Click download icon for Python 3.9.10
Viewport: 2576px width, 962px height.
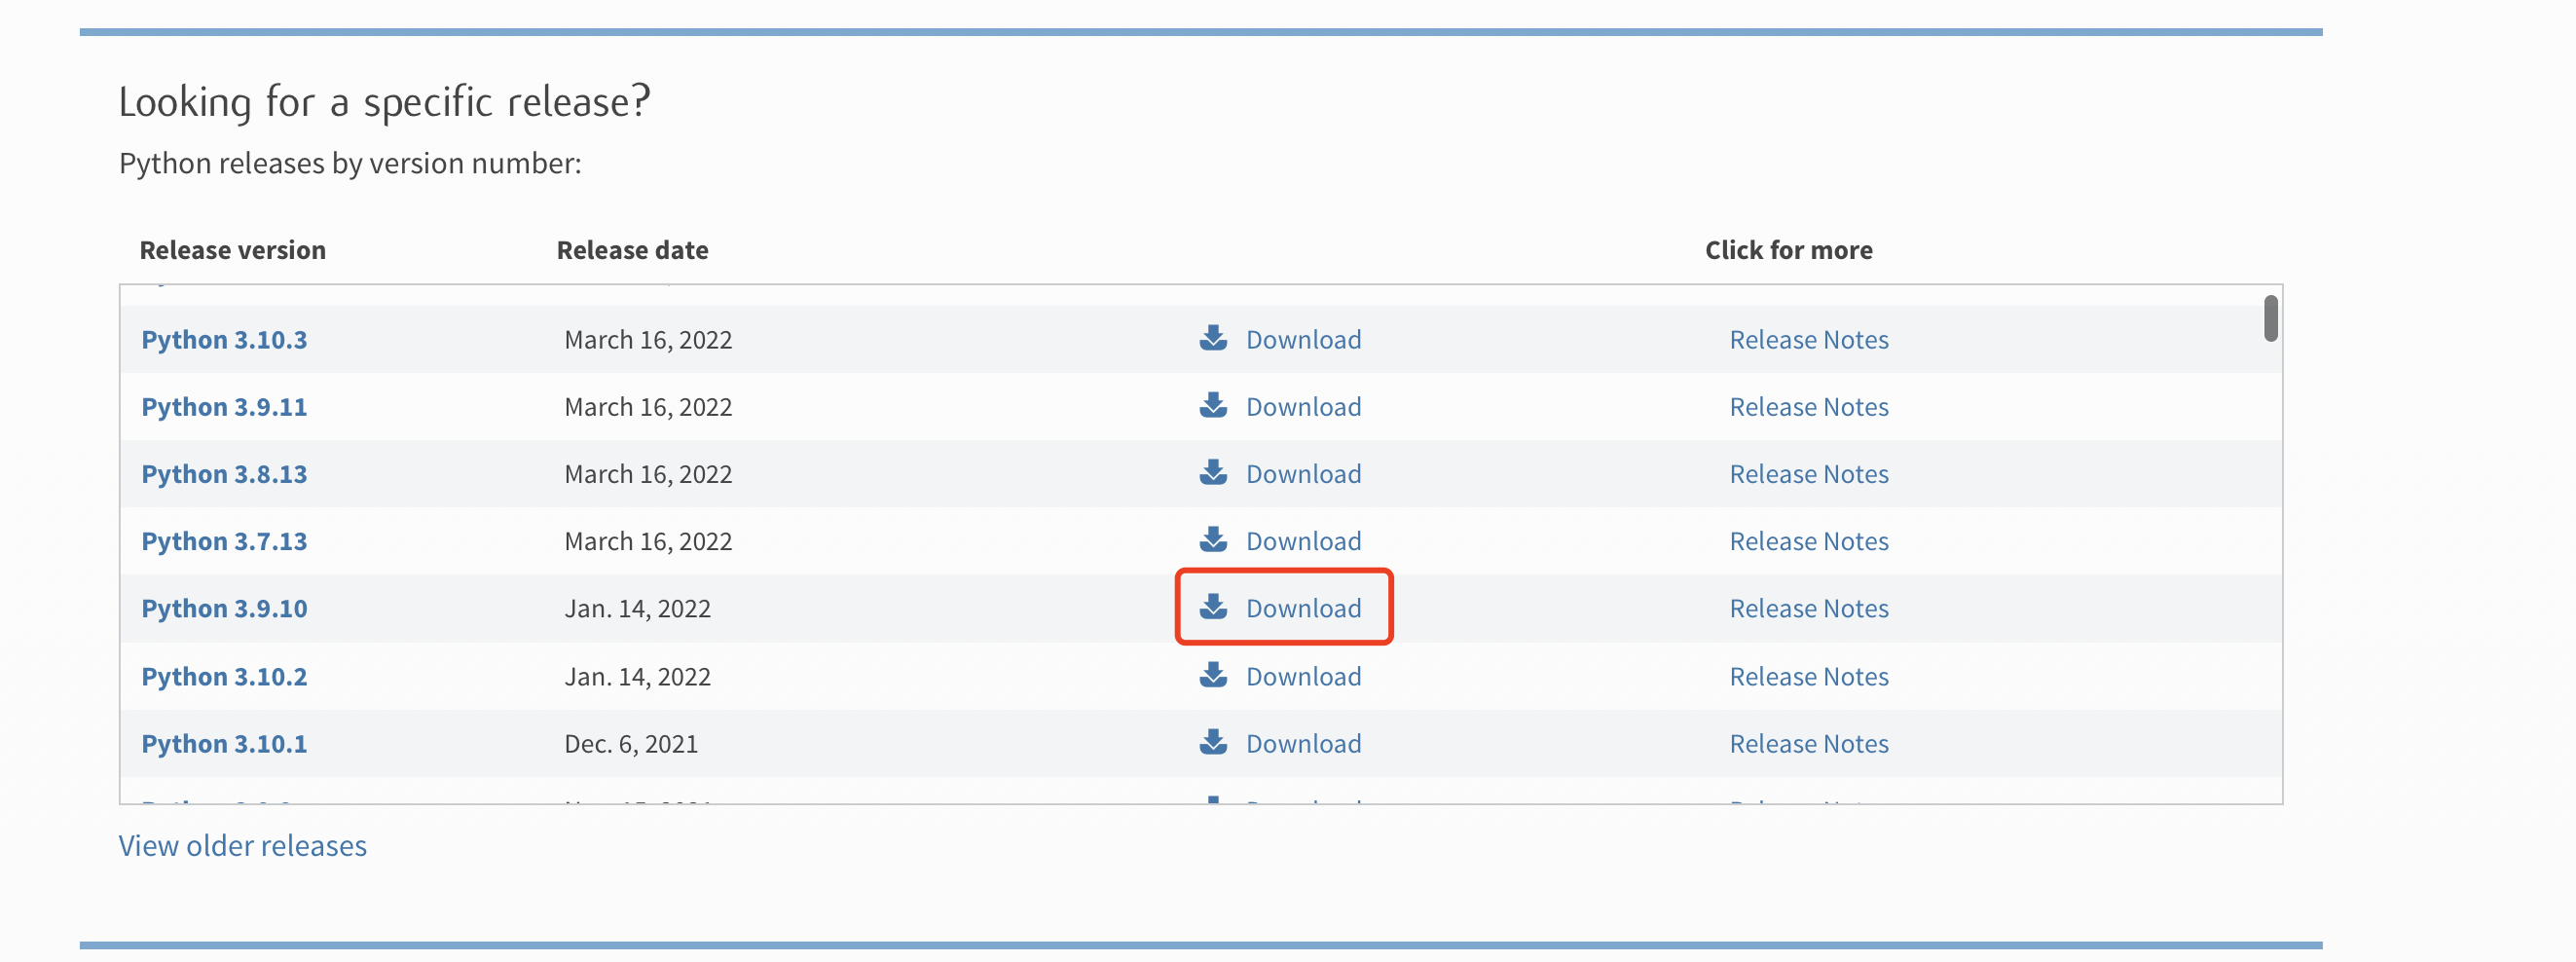coord(1213,606)
